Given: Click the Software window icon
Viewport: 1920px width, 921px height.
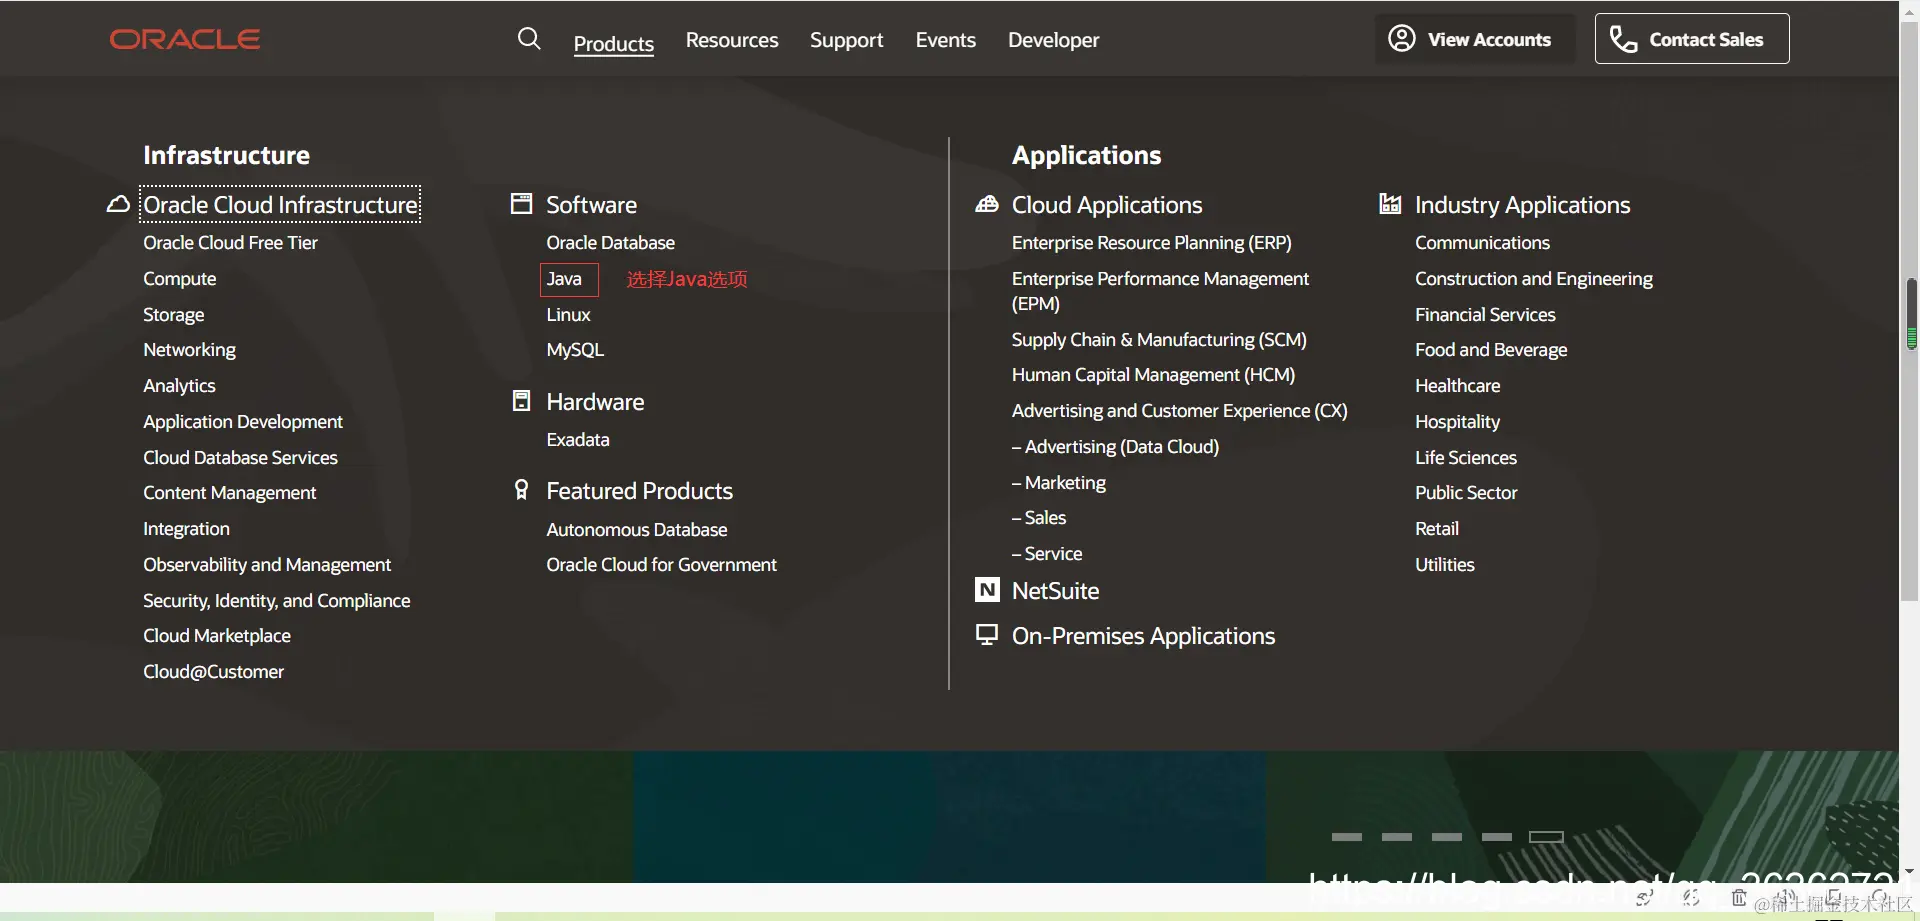Looking at the screenshot, I should (521, 204).
